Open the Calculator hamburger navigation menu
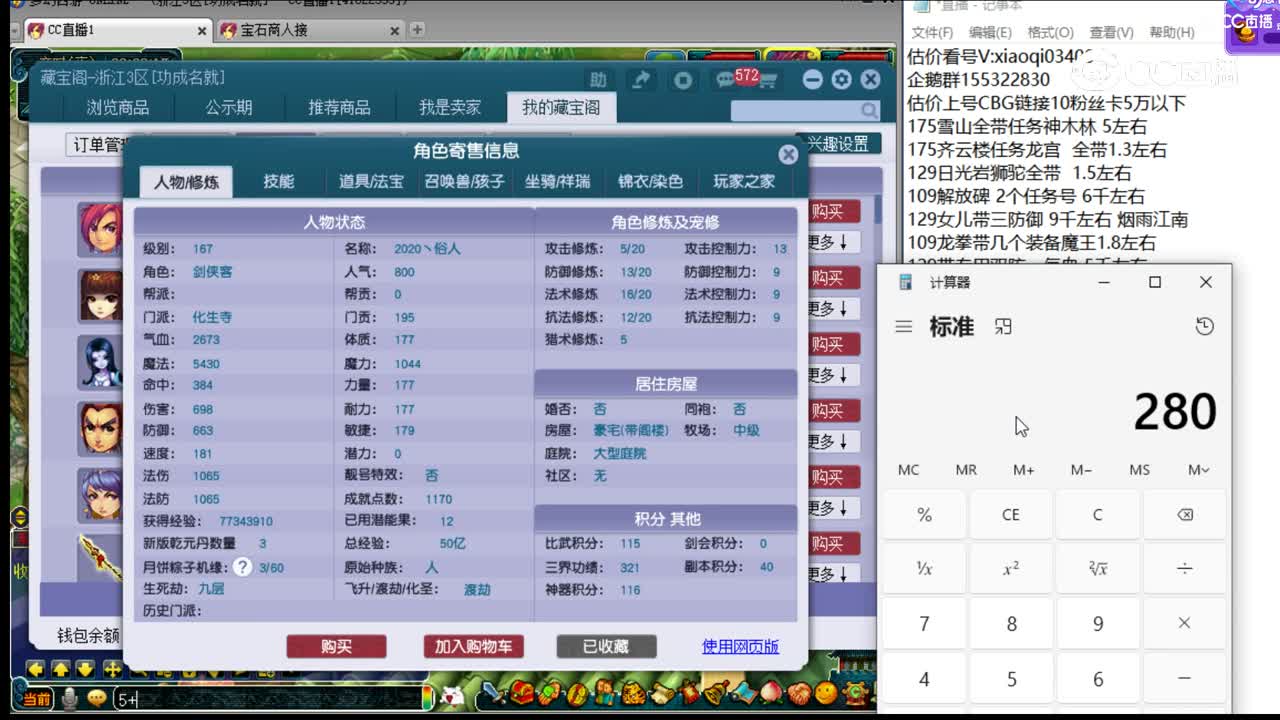 [x=903, y=326]
